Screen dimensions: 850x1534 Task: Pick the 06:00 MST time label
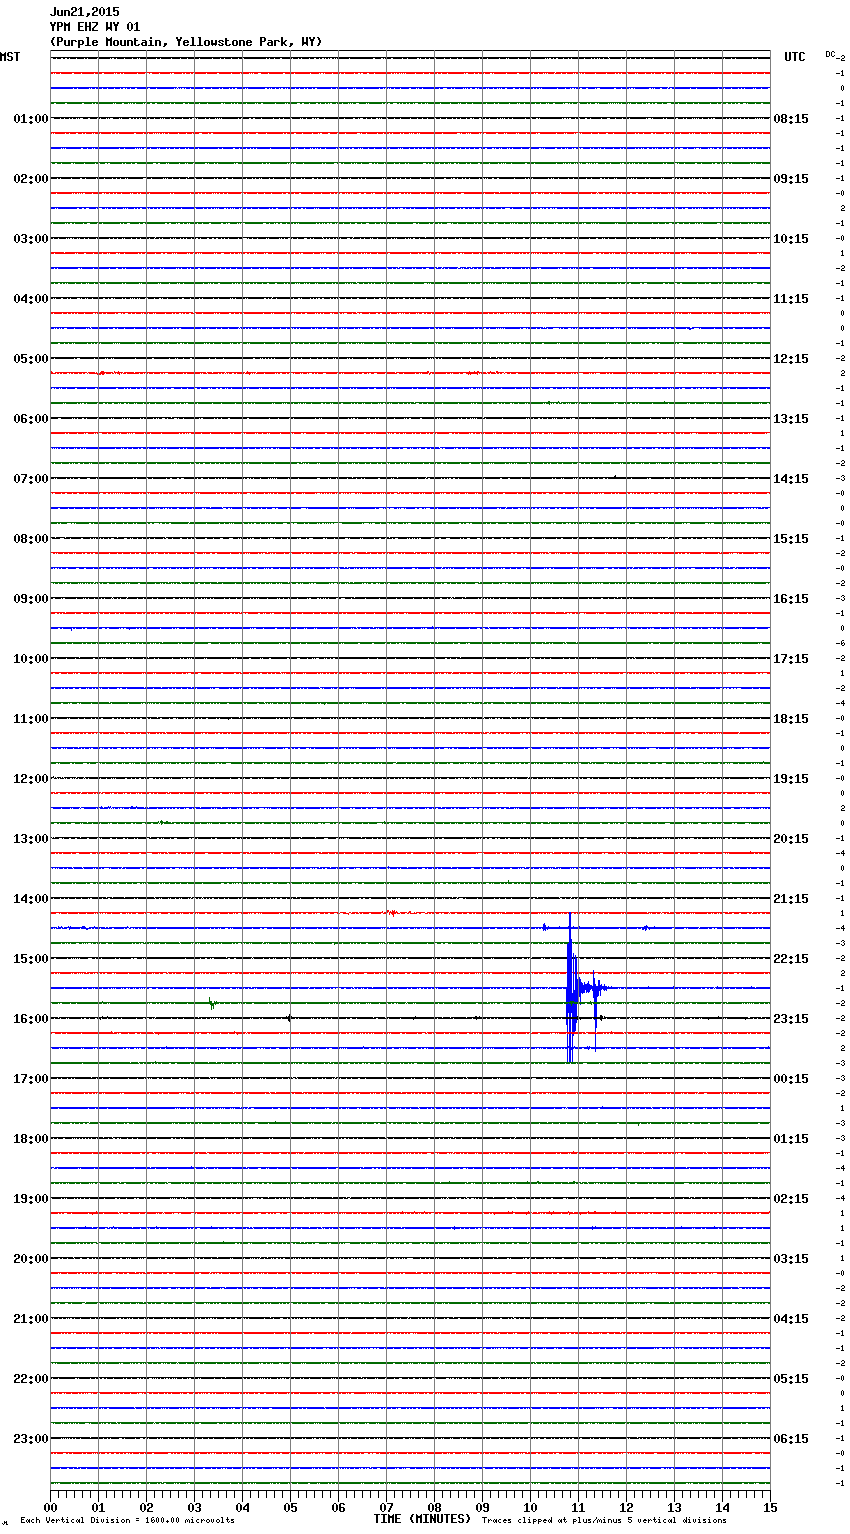pyautogui.click(x=31, y=419)
